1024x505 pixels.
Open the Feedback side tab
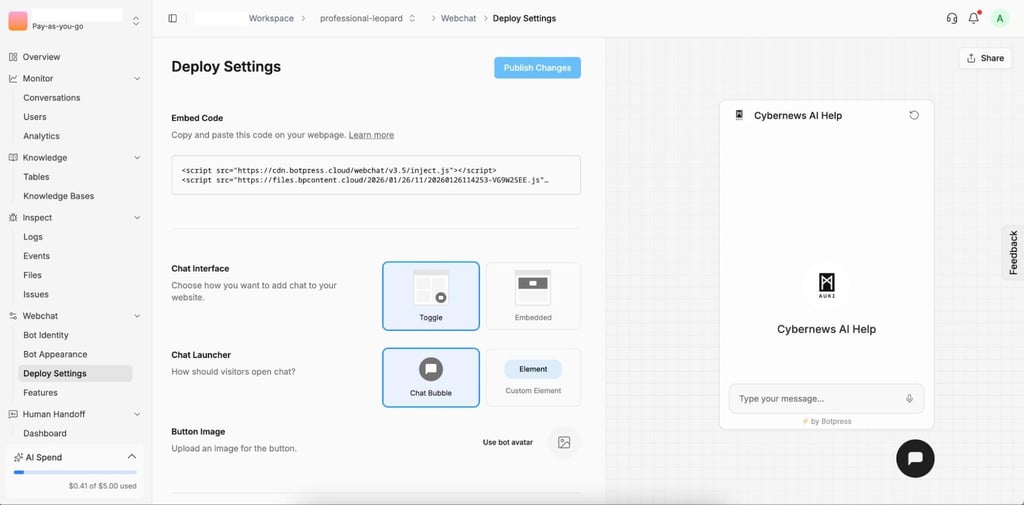(x=1013, y=253)
